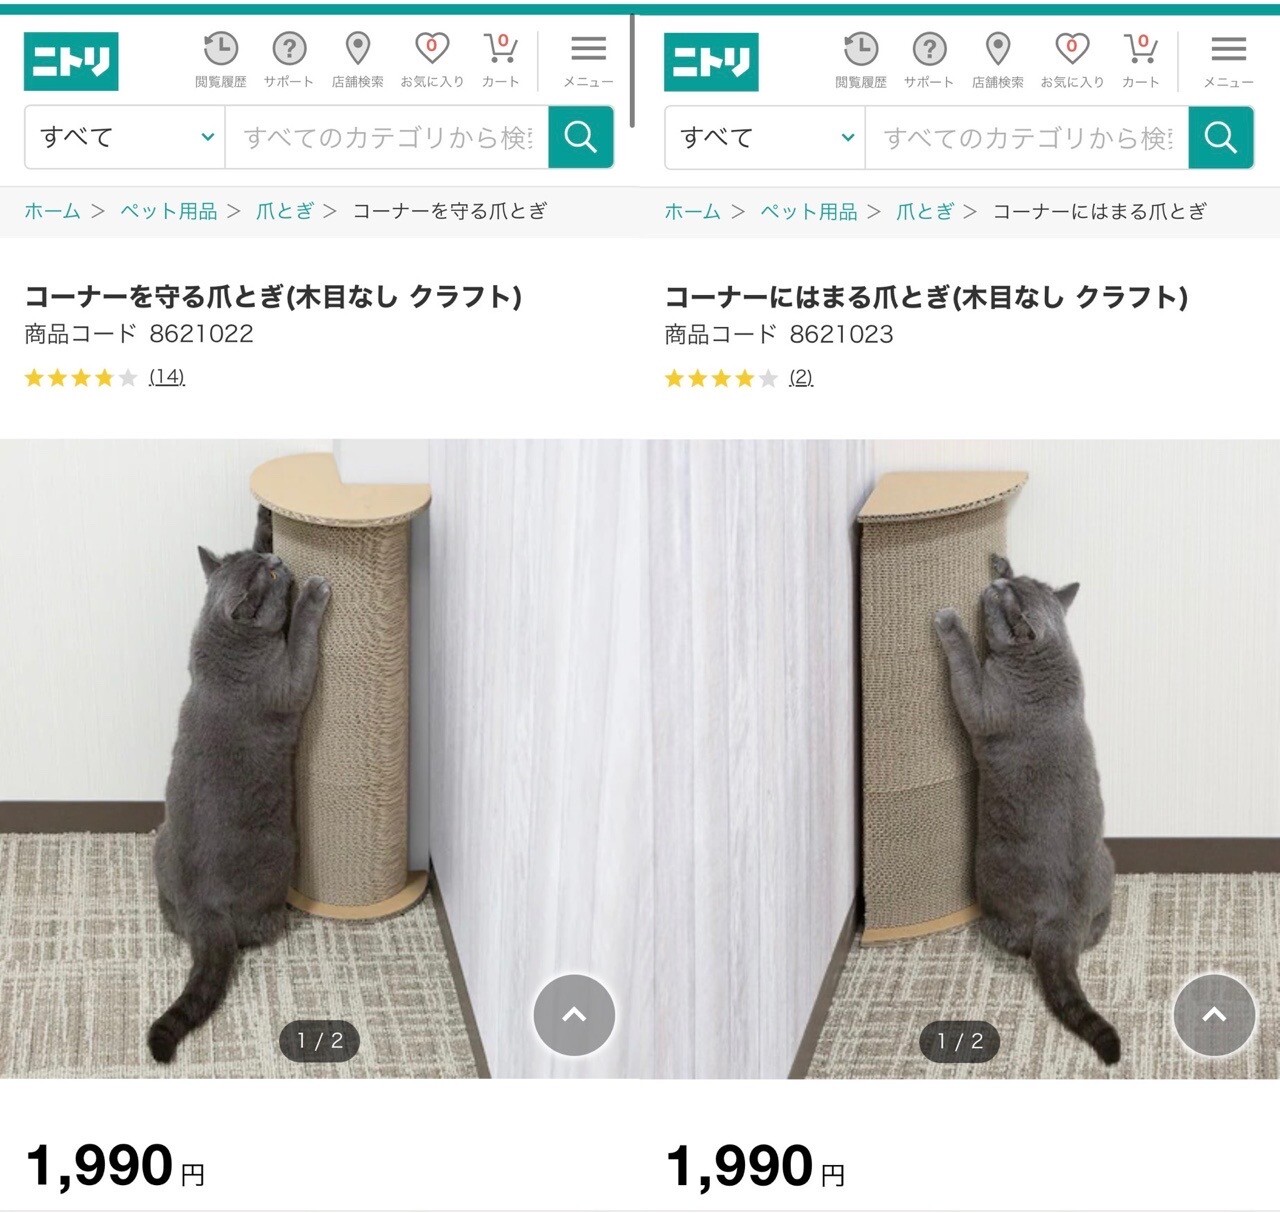Open store locator pin icon in right page
The height and width of the screenshot is (1213, 1280).
(x=997, y=60)
